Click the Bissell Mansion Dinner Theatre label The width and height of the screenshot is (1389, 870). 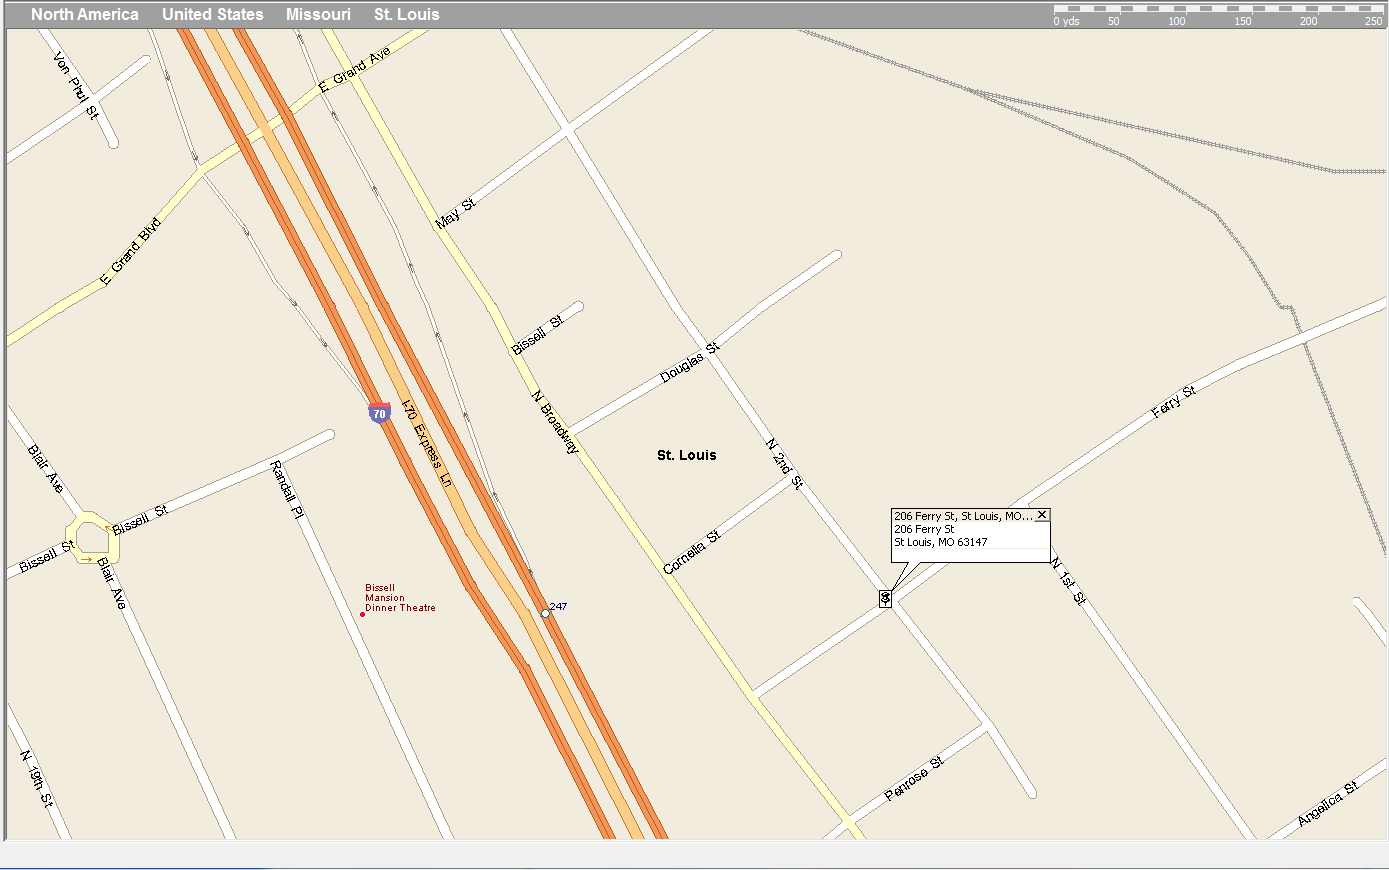(x=400, y=598)
